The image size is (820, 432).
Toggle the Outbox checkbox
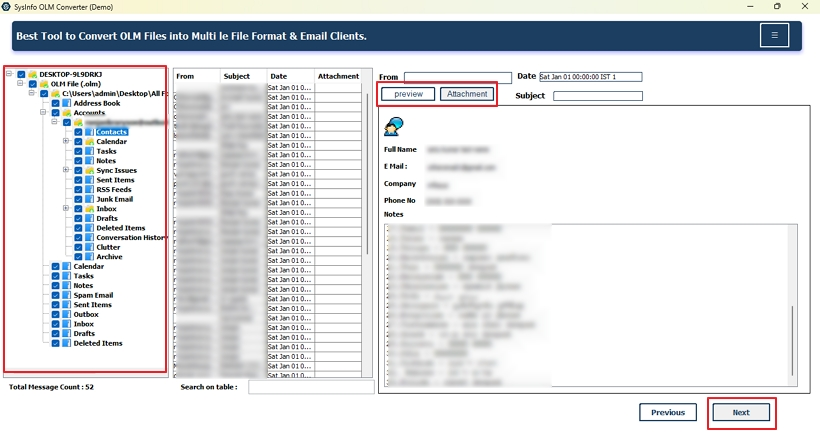coord(55,314)
